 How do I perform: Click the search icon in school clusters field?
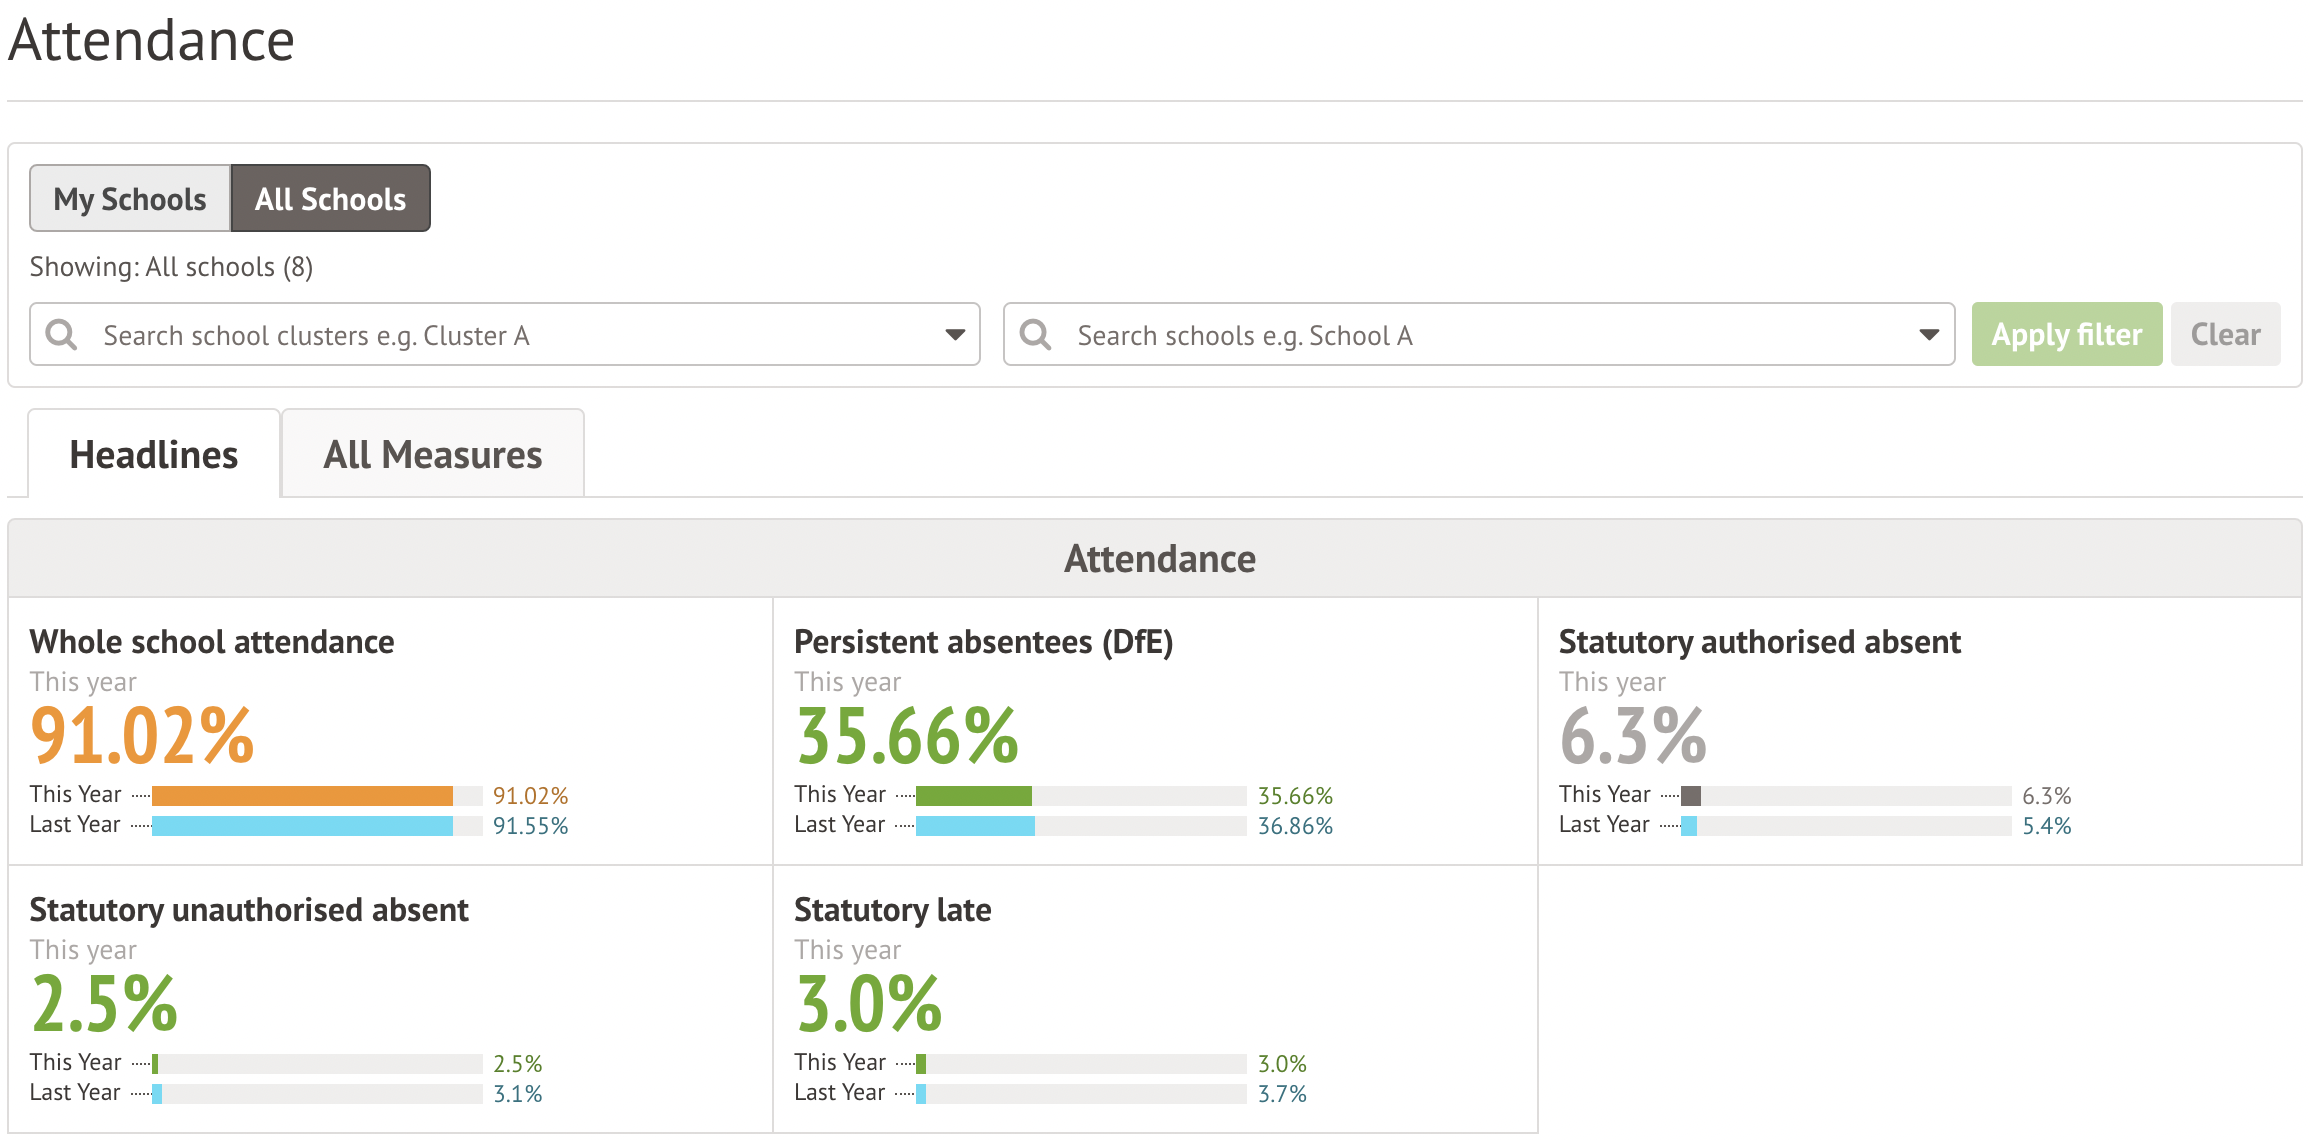pyautogui.click(x=62, y=334)
